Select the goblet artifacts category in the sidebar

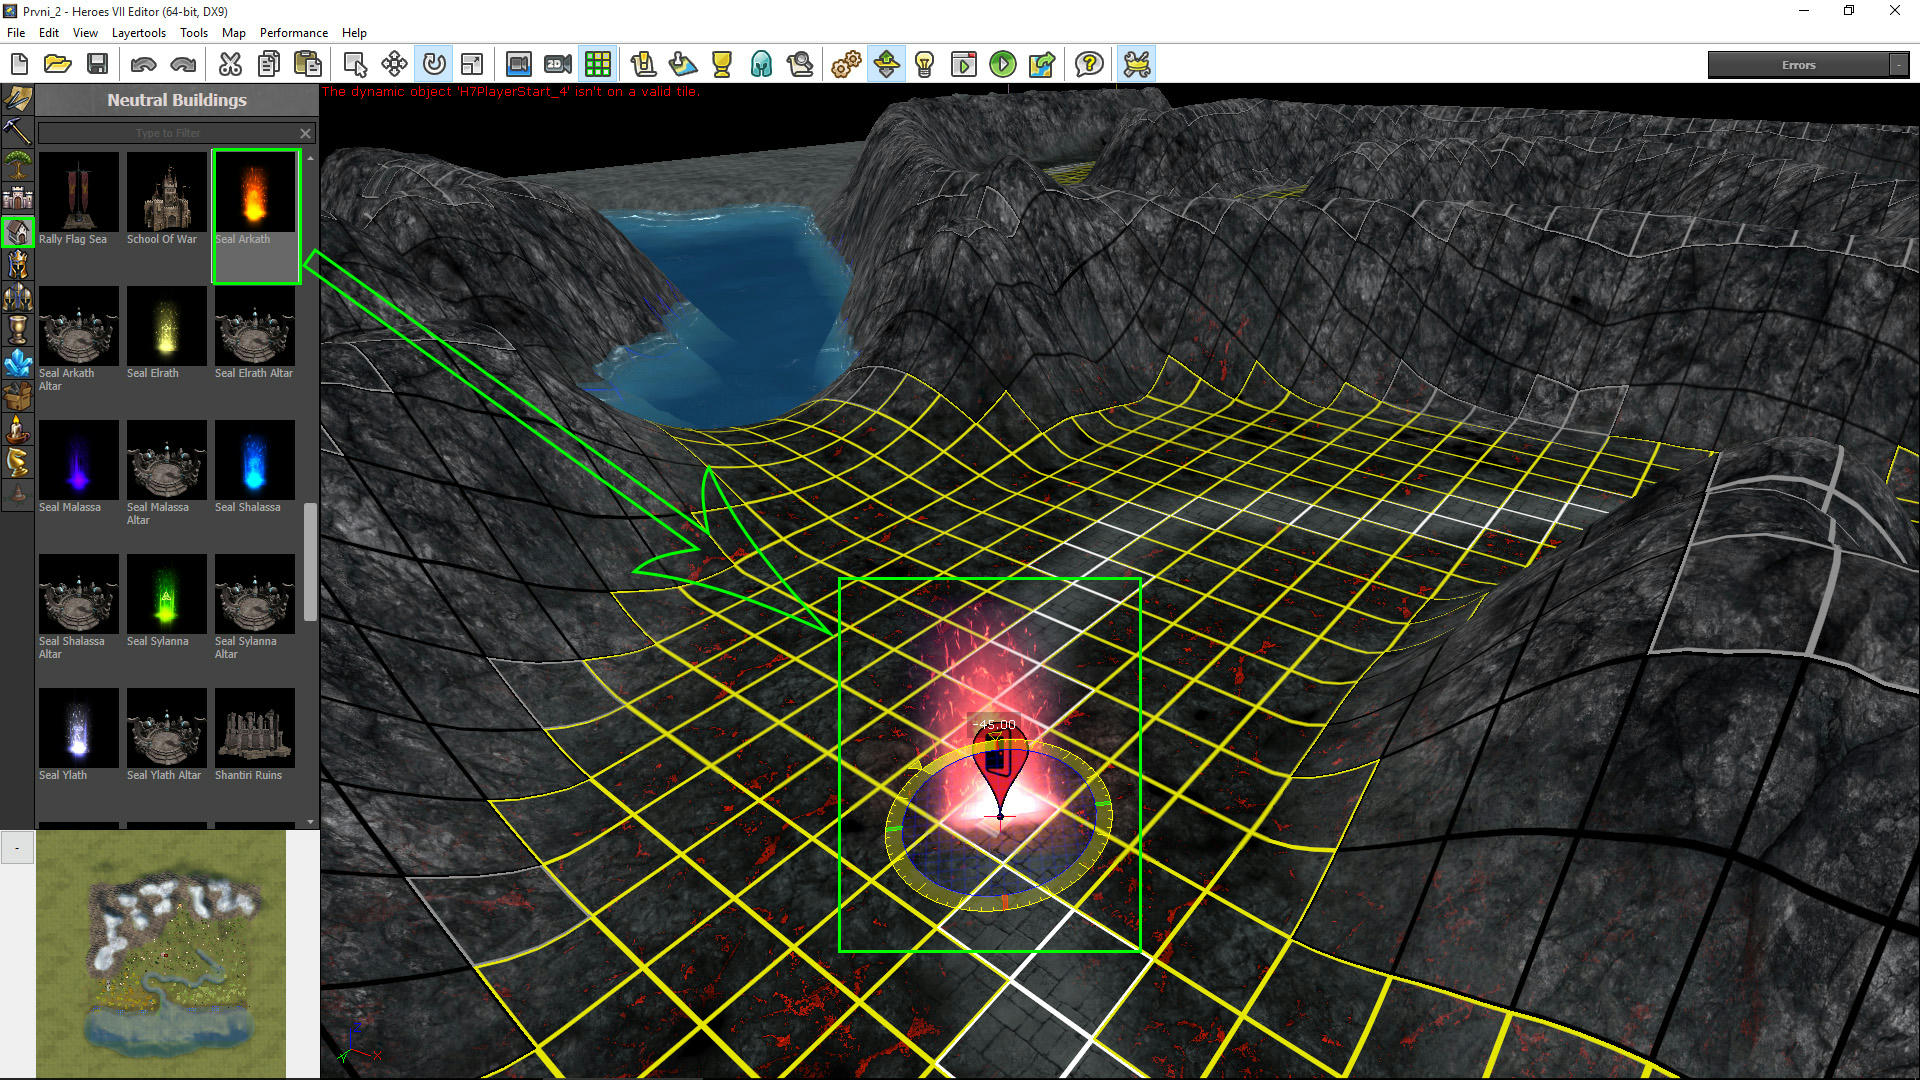click(x=18, y=331)
